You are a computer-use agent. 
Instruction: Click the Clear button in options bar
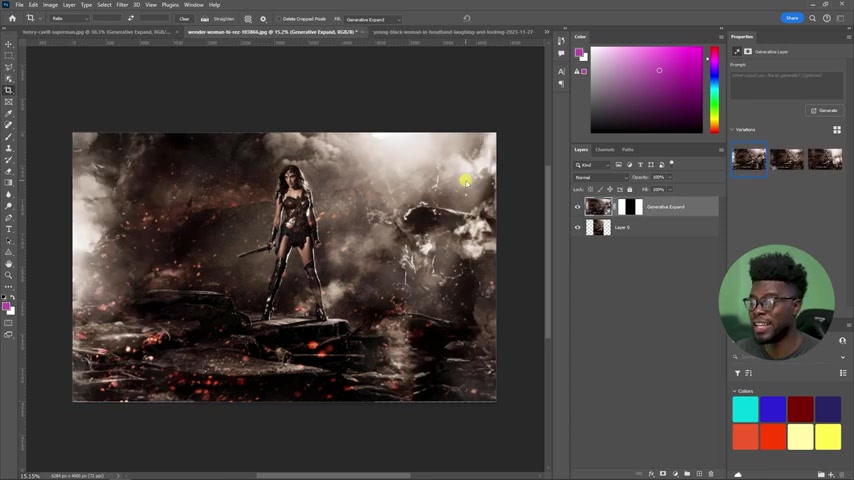click(x=184, y=19)
